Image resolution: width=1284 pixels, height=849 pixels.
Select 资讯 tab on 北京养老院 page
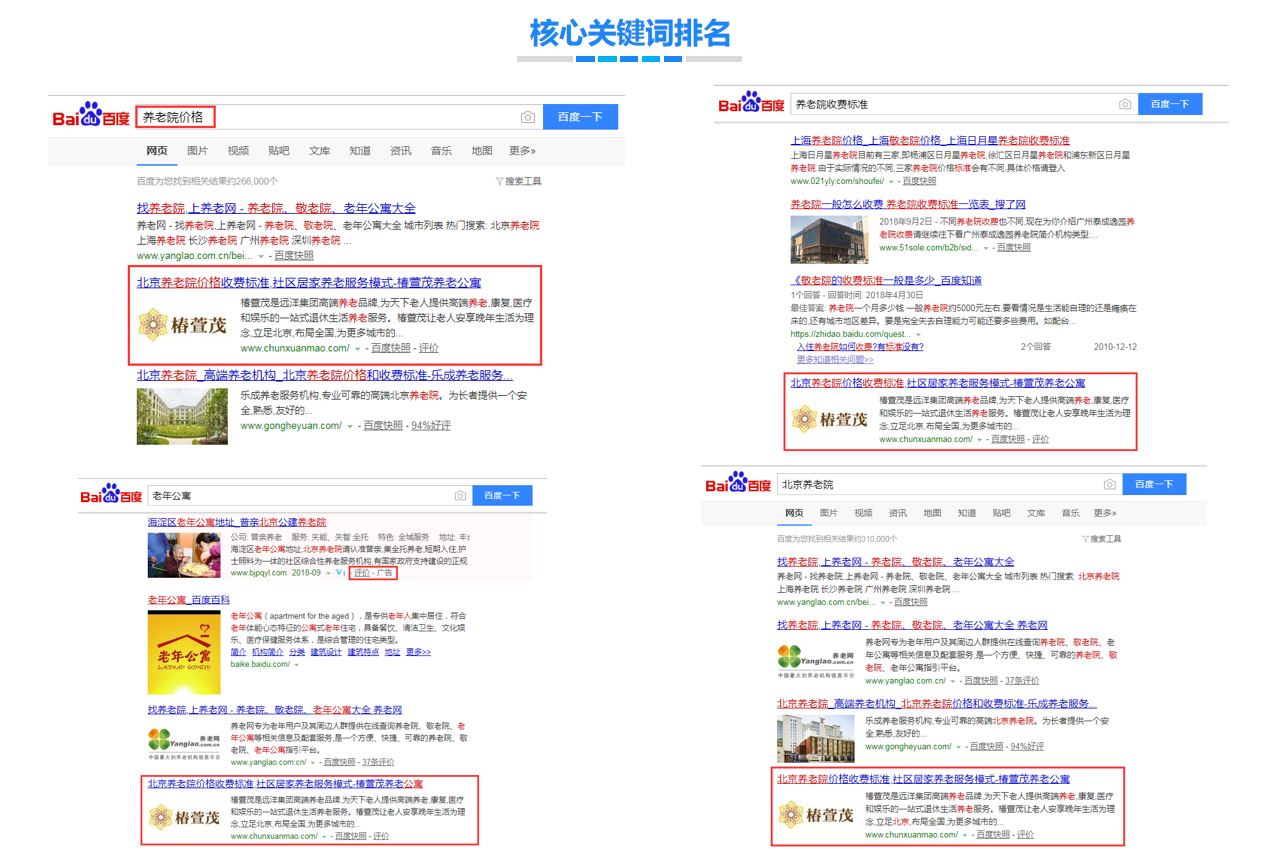[x=898, y=513]
